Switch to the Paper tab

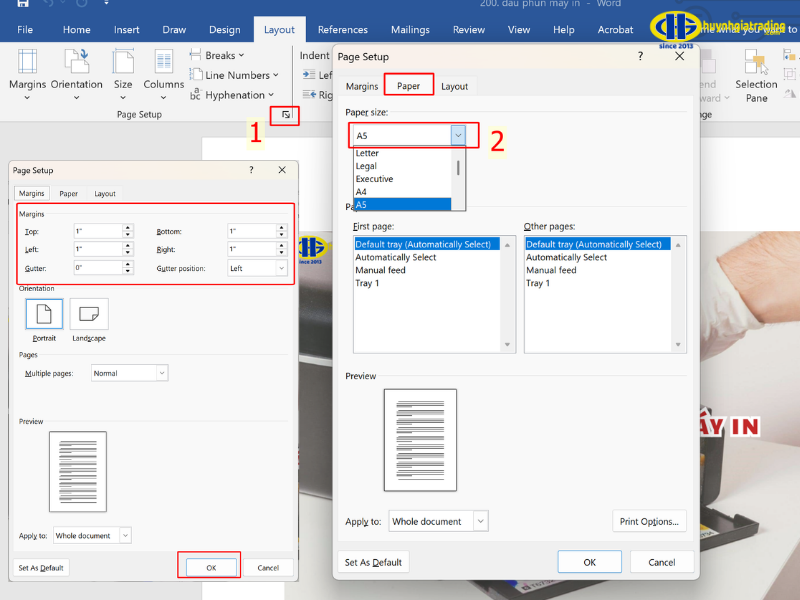[409, 86]
